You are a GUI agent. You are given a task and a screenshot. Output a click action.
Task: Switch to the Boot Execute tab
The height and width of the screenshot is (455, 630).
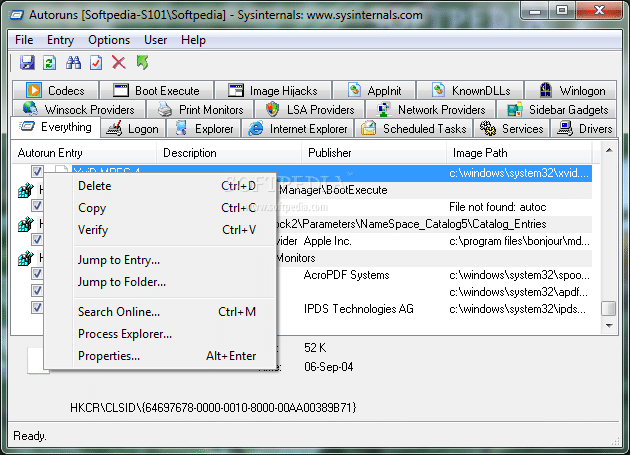pyautogui.click(x=156, y=90)
